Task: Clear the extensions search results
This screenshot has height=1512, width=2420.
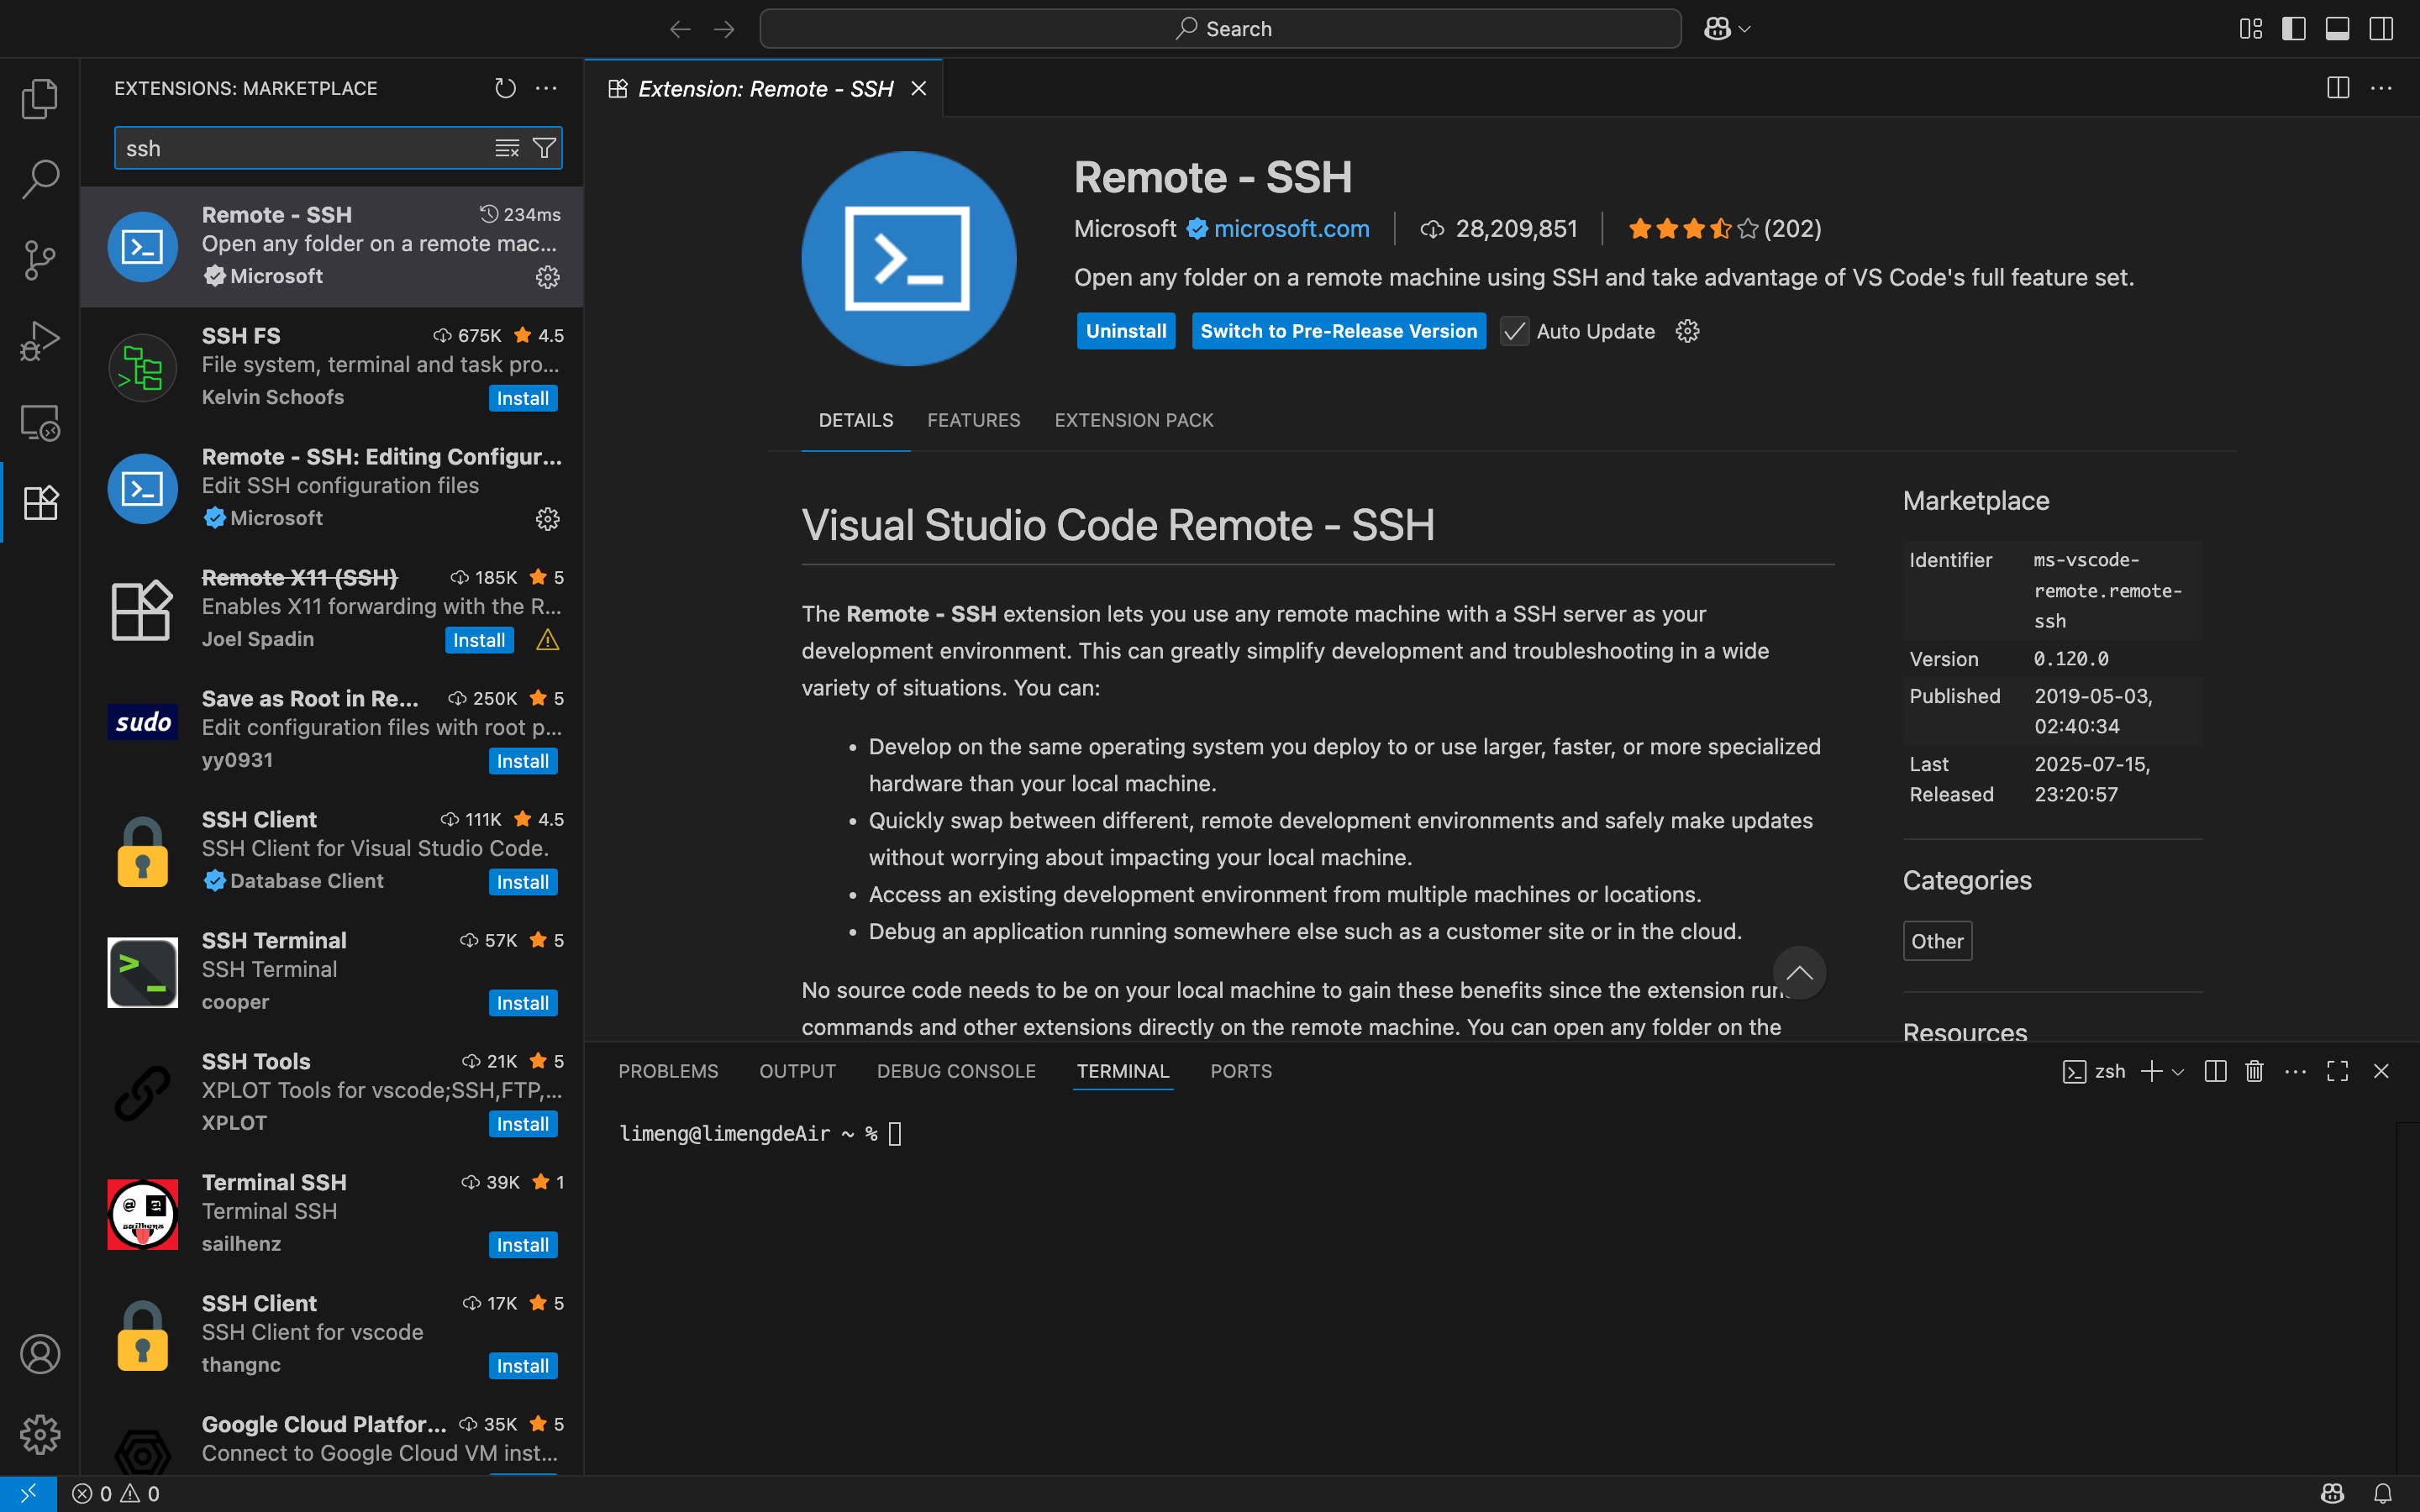Action: click(x=507, y=148)
